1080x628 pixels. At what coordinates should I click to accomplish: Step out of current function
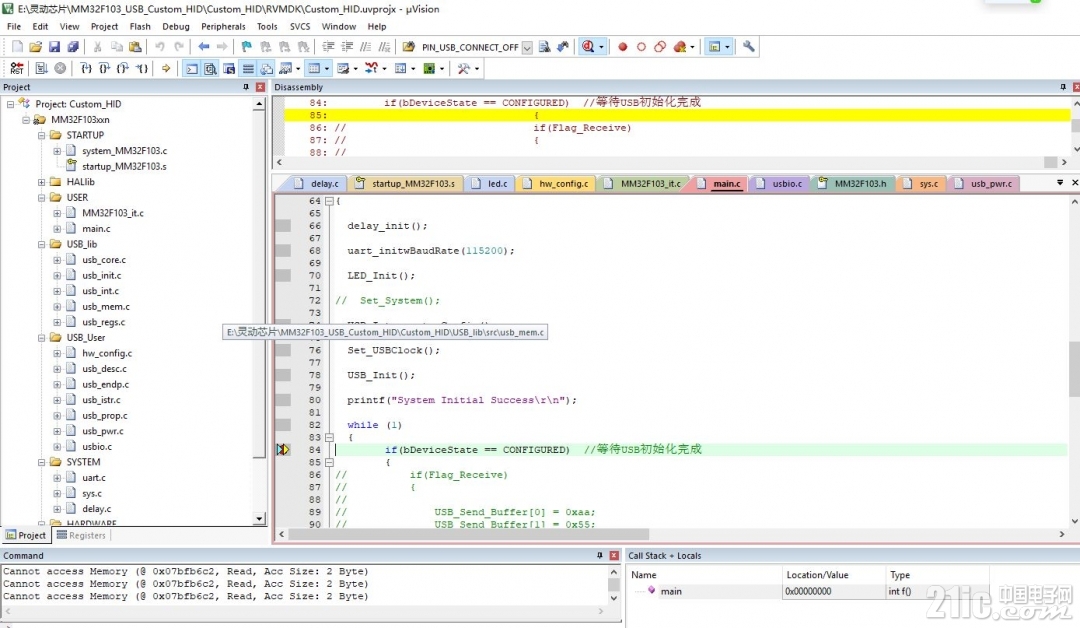123,68
